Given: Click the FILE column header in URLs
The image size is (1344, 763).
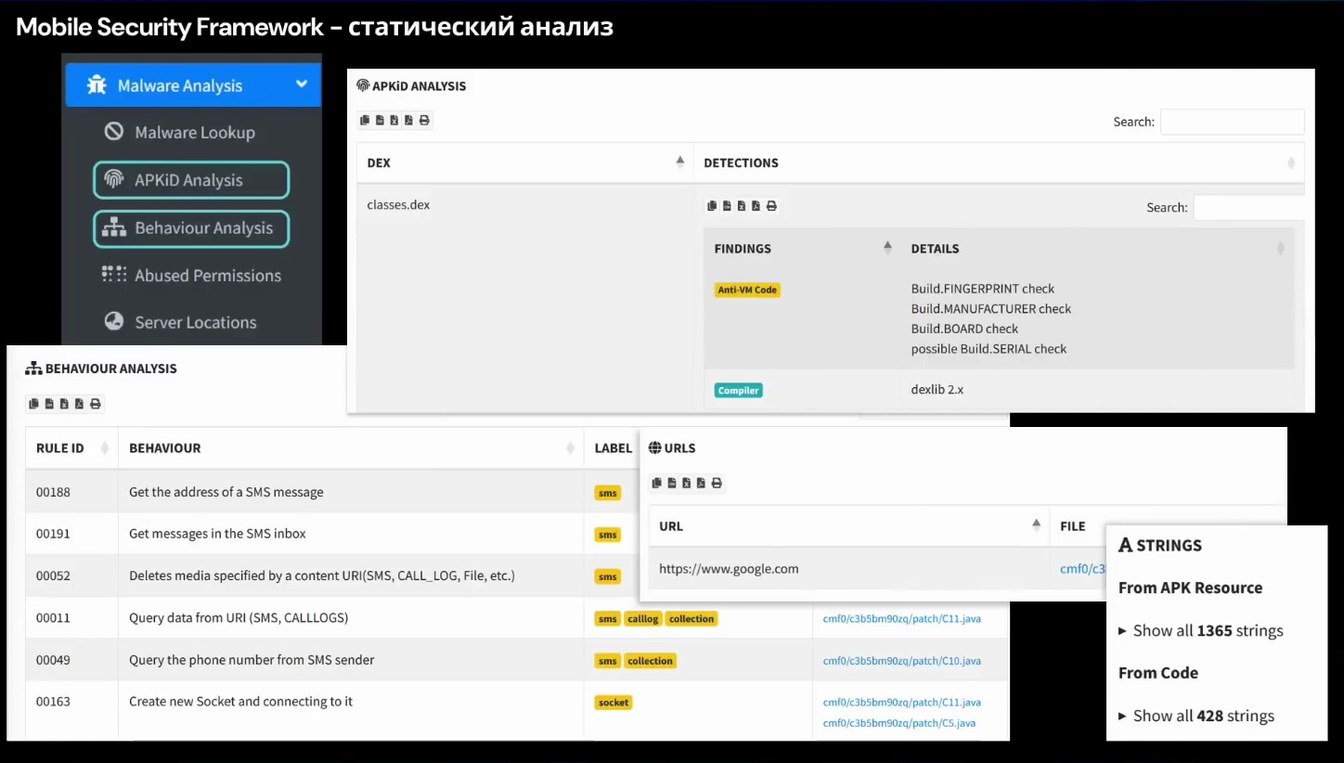Looking at the screenshot, I should [1073, 526].
